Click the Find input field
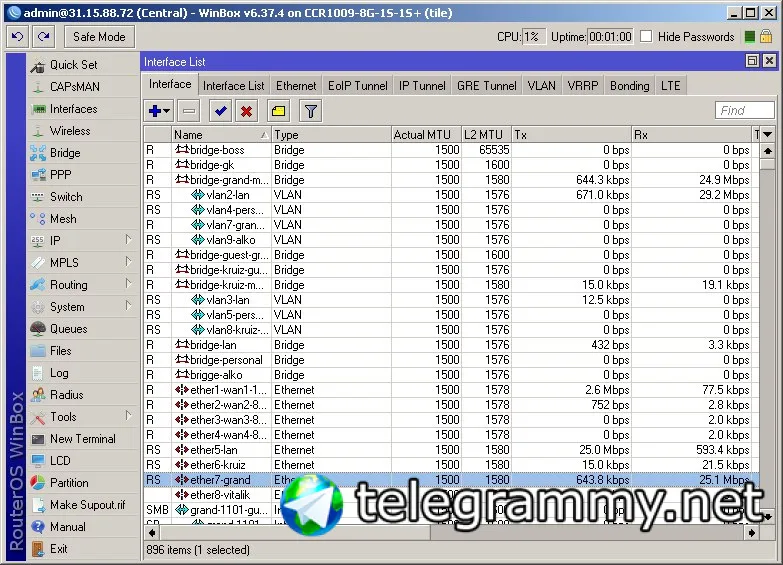 (745, 110)
